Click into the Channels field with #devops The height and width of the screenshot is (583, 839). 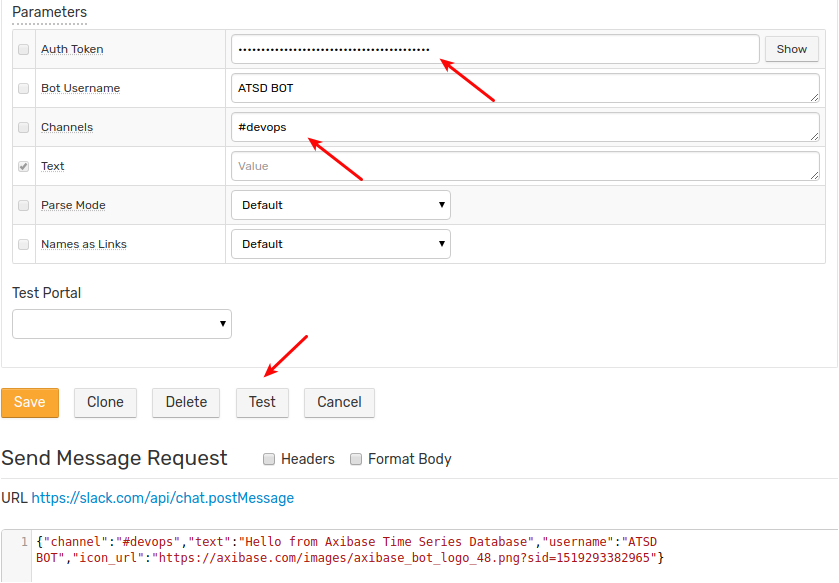525,127
